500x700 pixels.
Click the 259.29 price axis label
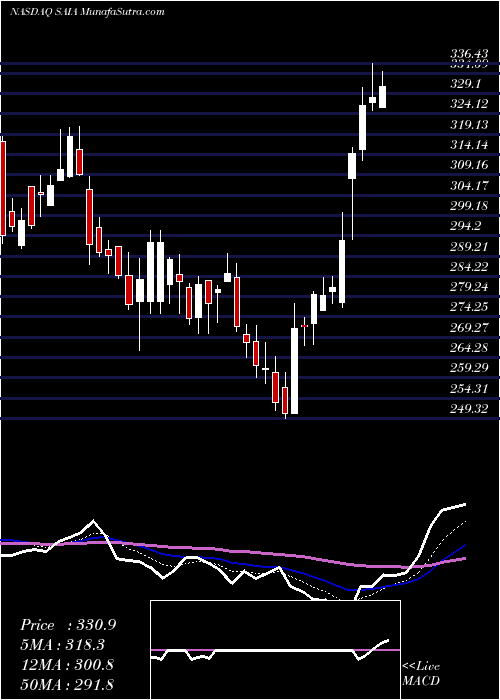(x=469, y=369)
